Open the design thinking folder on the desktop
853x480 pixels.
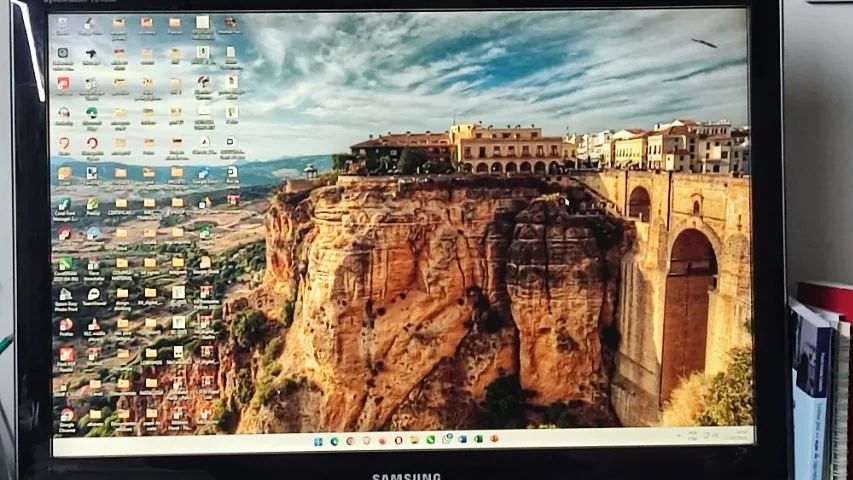(x=122, y=300)
